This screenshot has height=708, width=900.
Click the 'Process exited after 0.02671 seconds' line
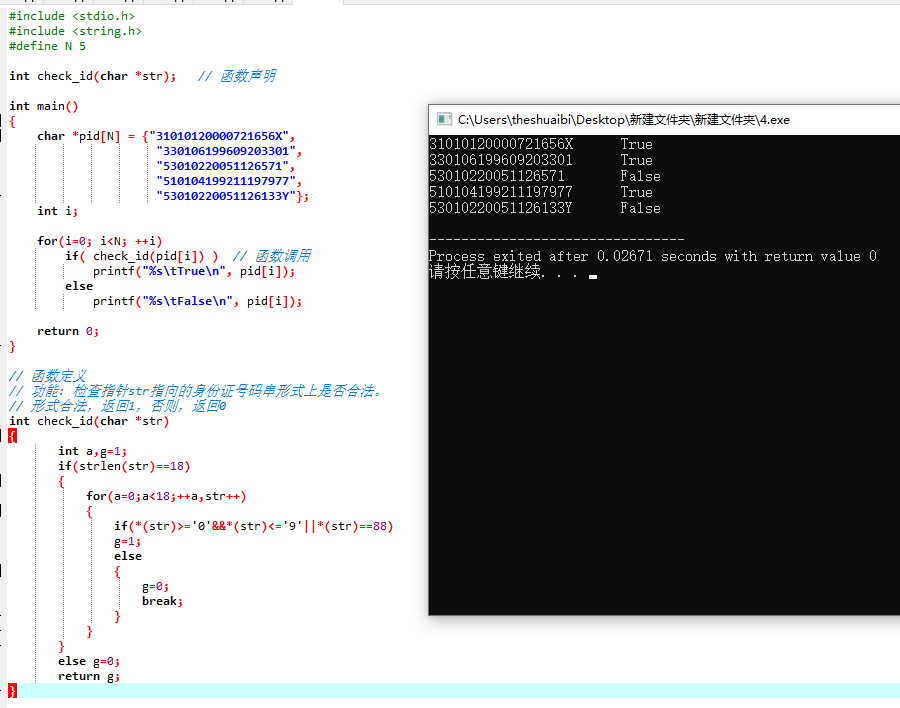point(653,256)
